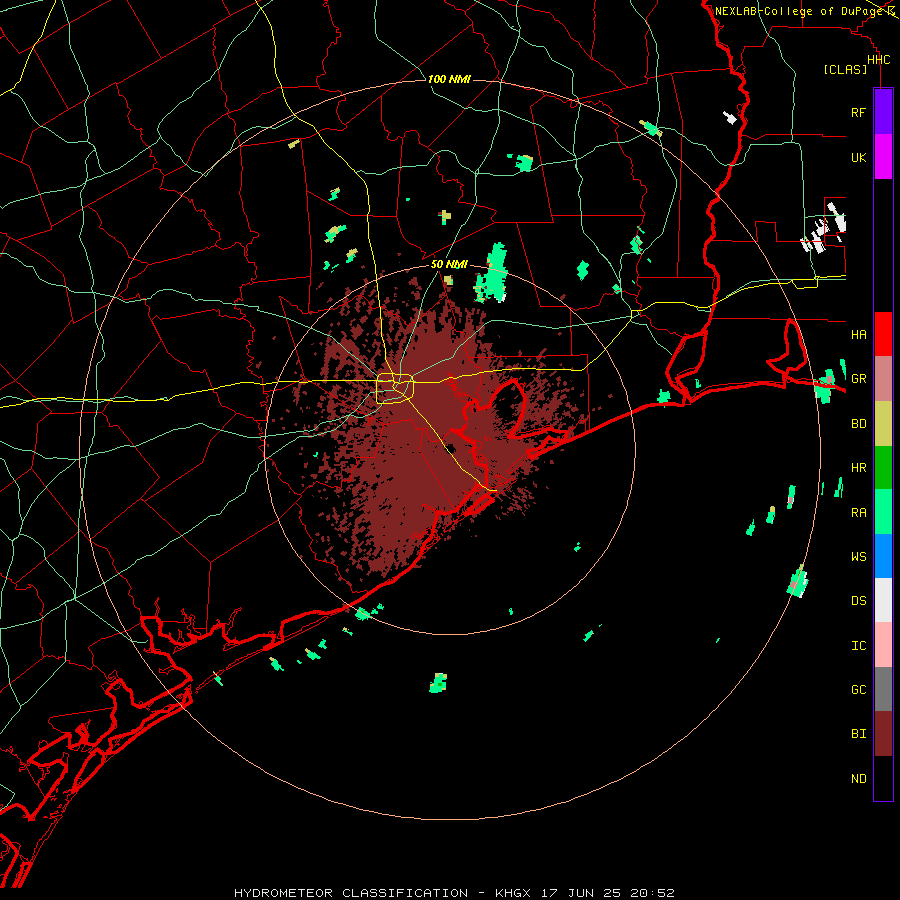Click the DS legend label
900x900 pixels.
(858, 601)
